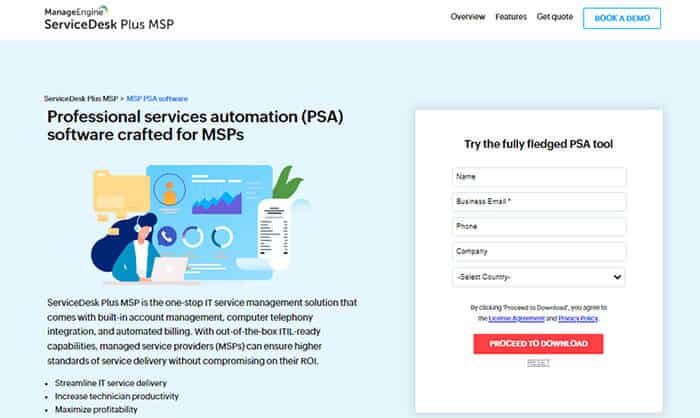700x418 pixels.
Task: Open the License Agreement link
Action: 516,318
